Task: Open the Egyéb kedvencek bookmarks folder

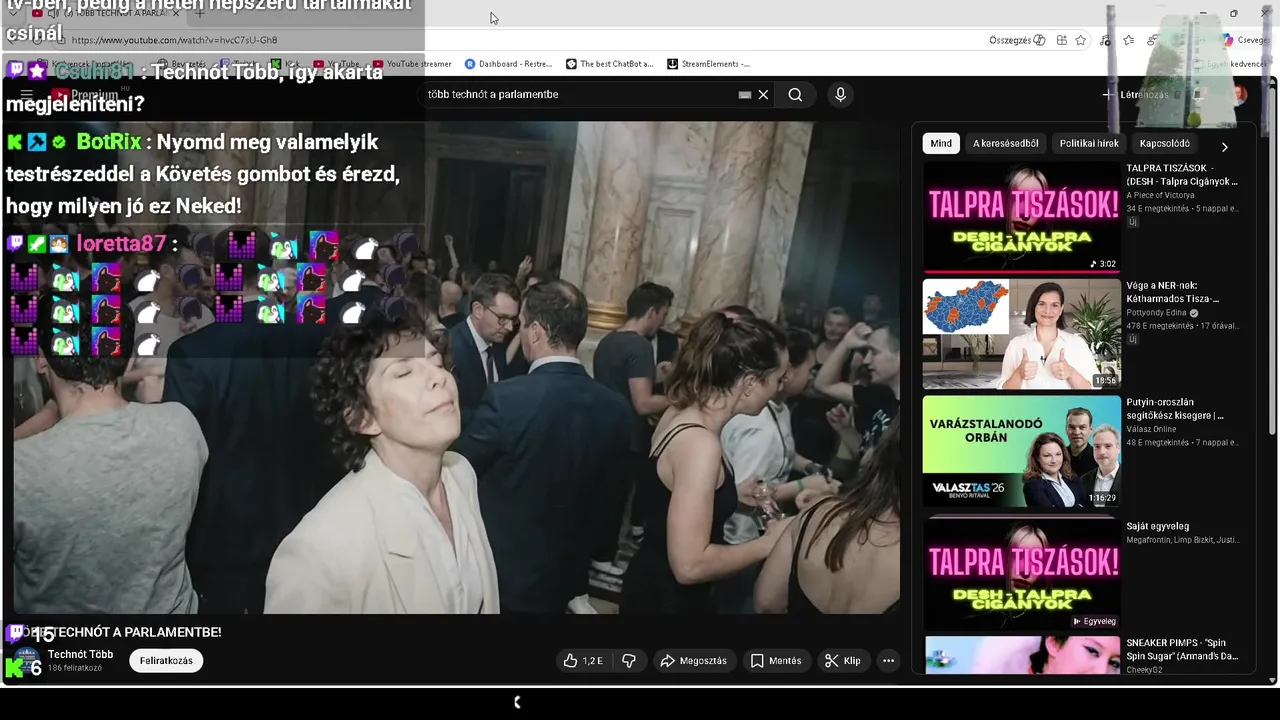Action: pos(1236,64)
